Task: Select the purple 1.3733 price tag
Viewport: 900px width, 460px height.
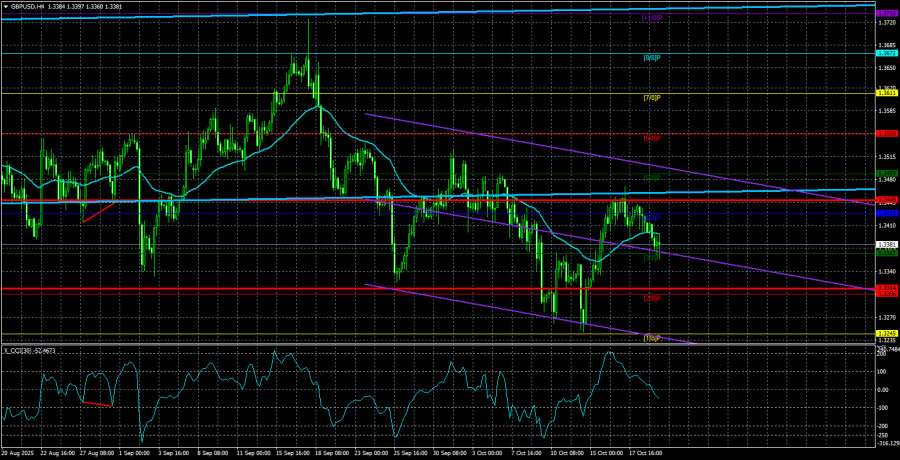Action: [885, 12]
